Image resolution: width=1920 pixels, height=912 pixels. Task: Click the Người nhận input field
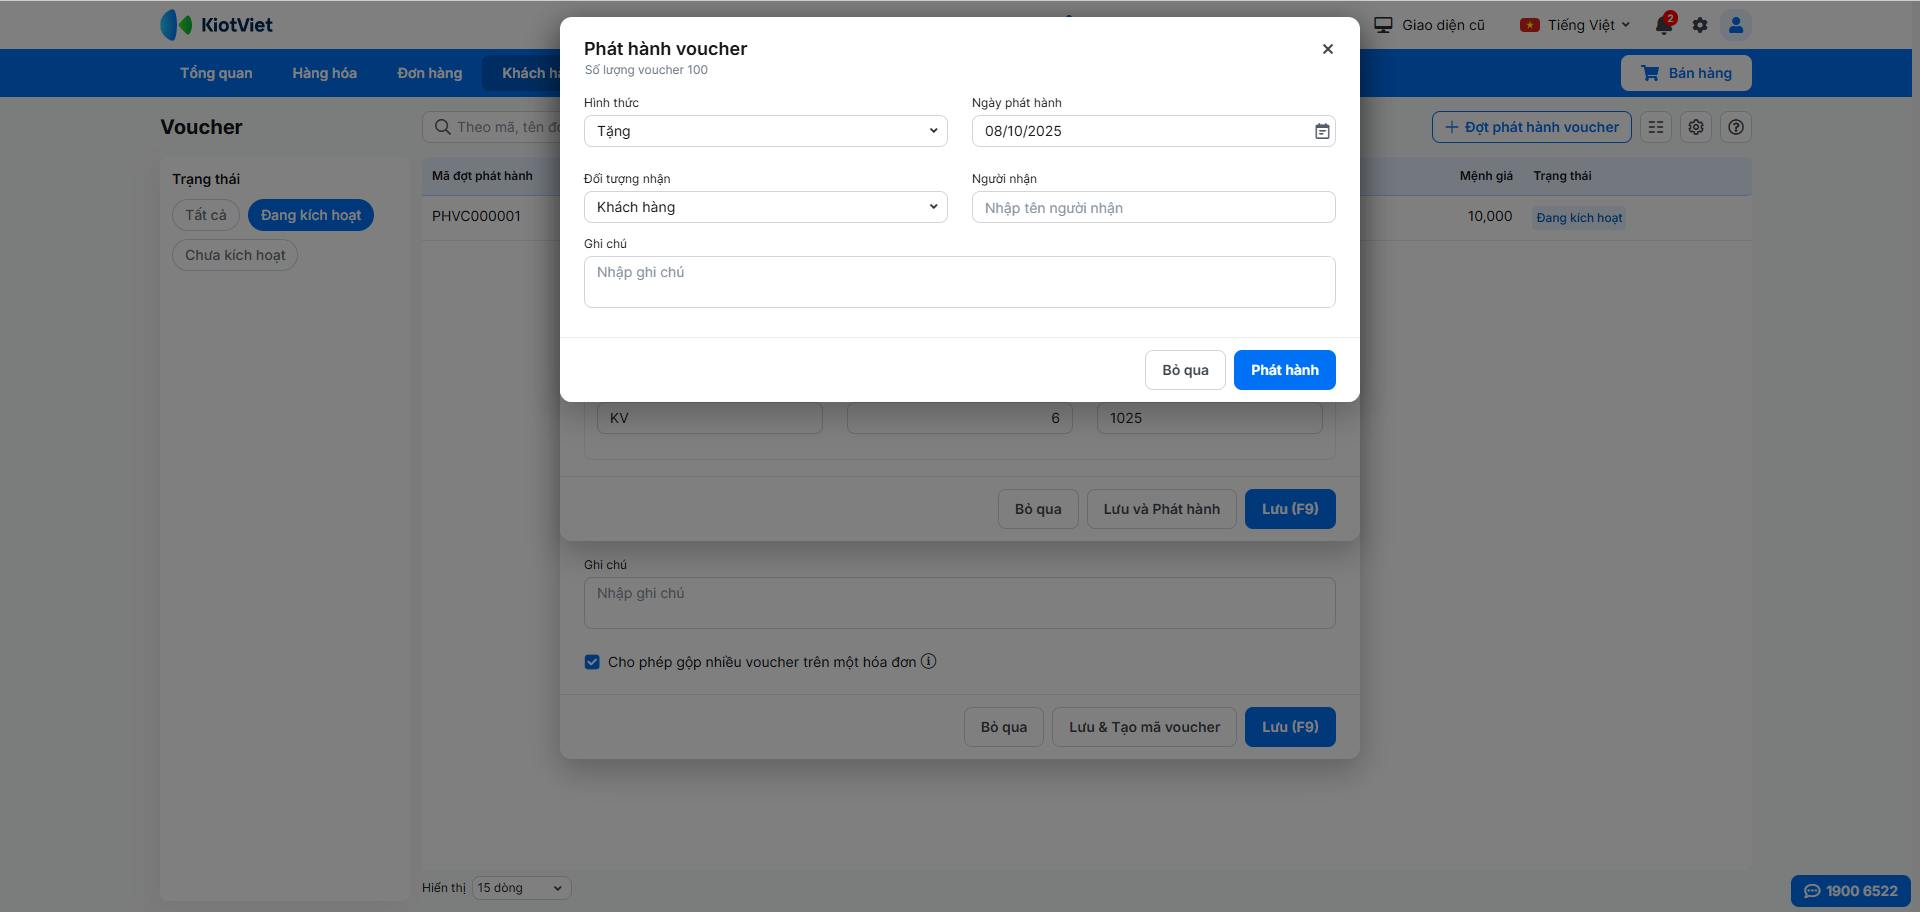pos(1153,207)
